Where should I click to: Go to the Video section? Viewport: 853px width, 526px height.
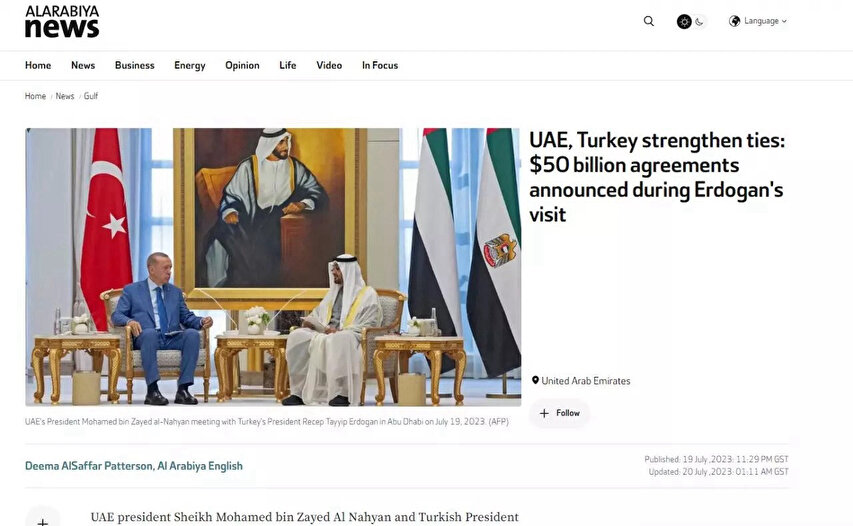pos(329,65)
